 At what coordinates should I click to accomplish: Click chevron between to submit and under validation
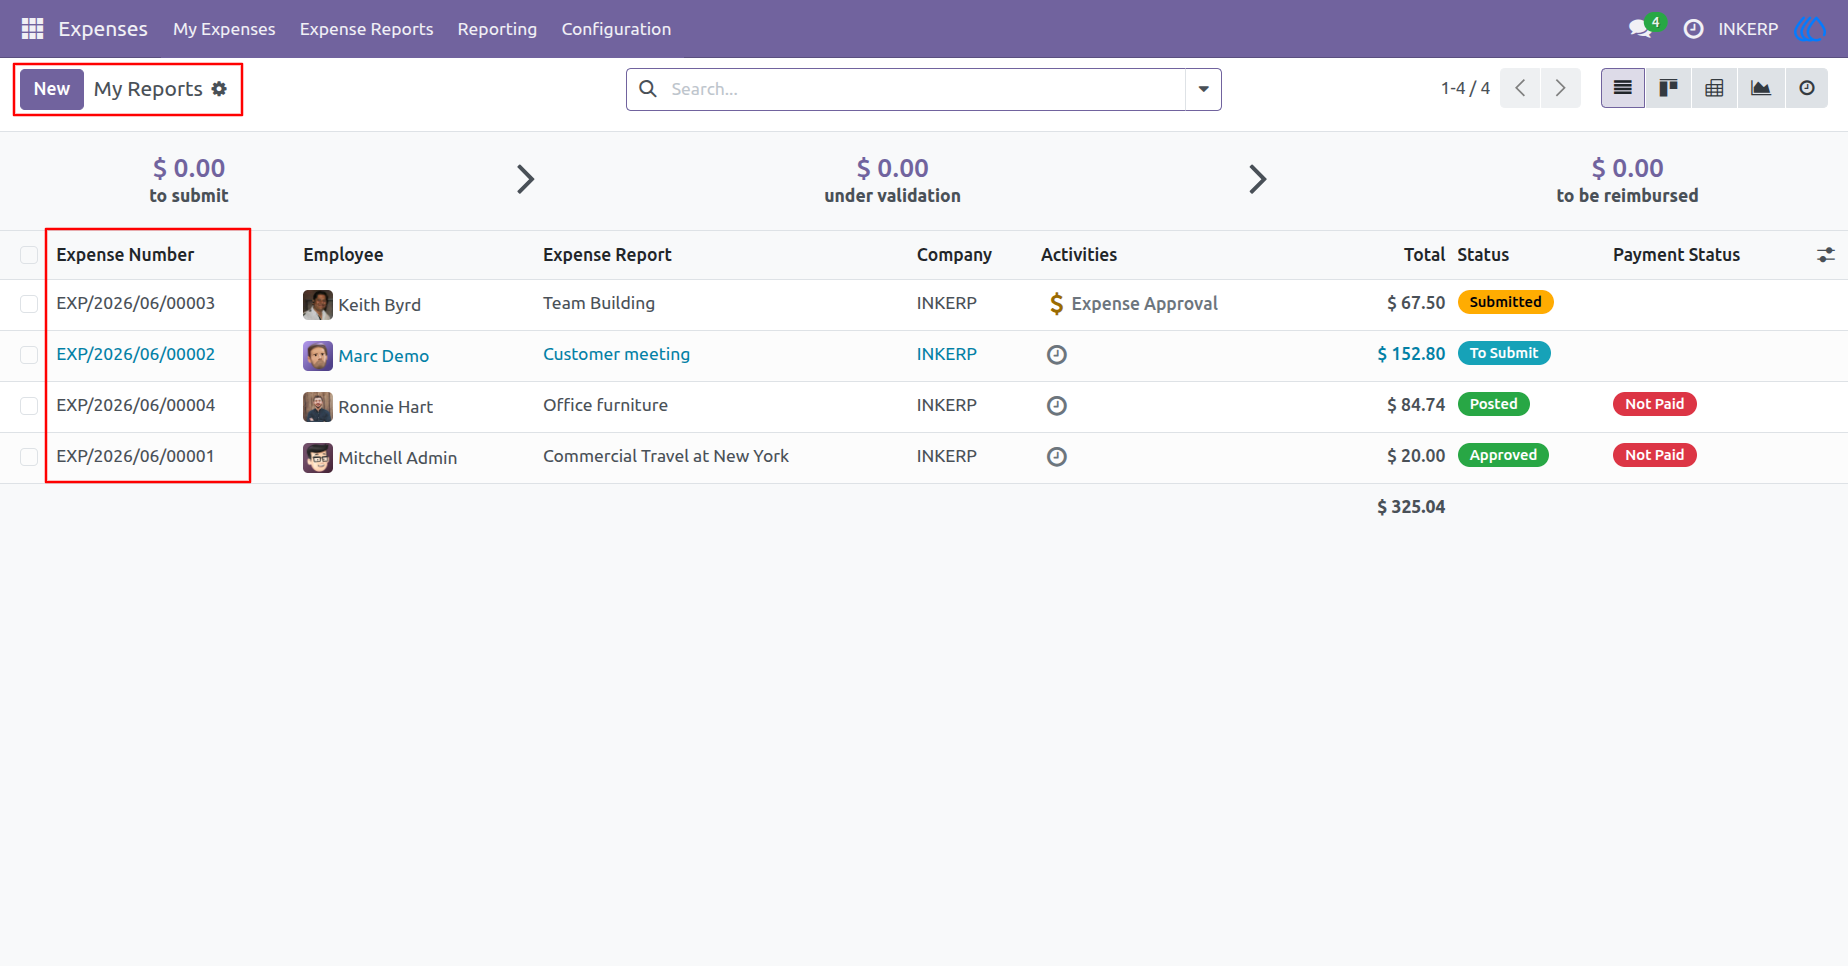coord(525,179)
